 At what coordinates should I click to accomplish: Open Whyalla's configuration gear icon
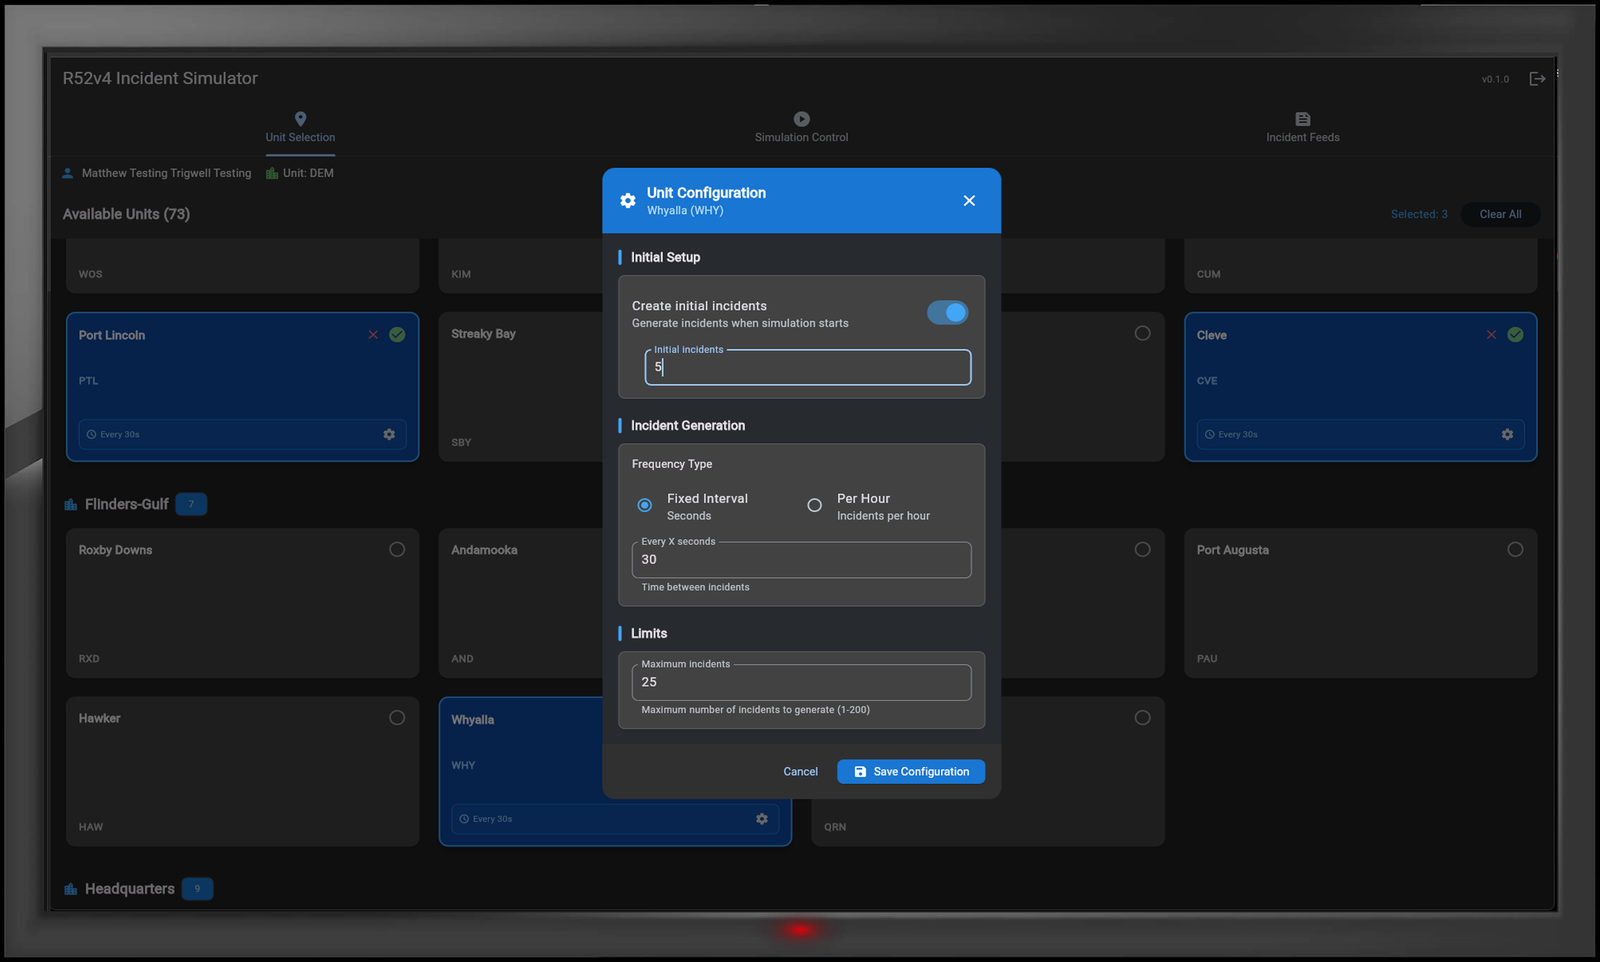(x=762, y=818)
